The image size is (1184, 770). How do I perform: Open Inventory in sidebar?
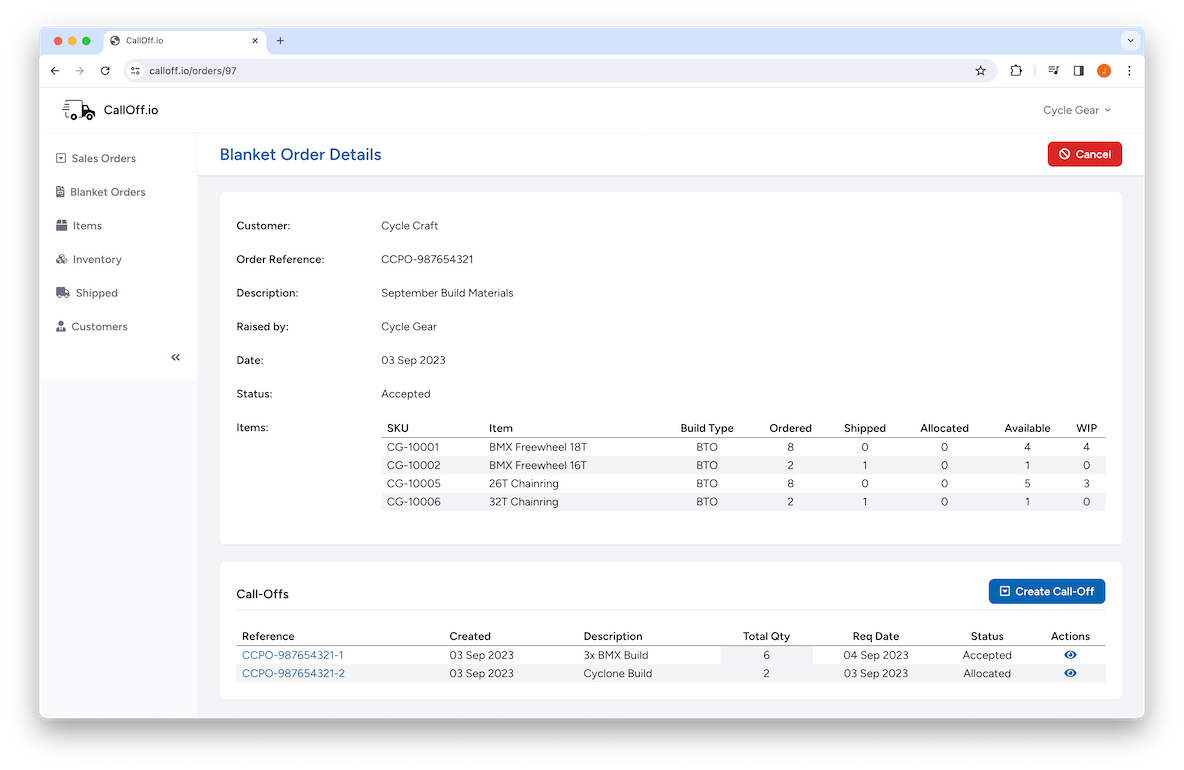click(88, 259)
